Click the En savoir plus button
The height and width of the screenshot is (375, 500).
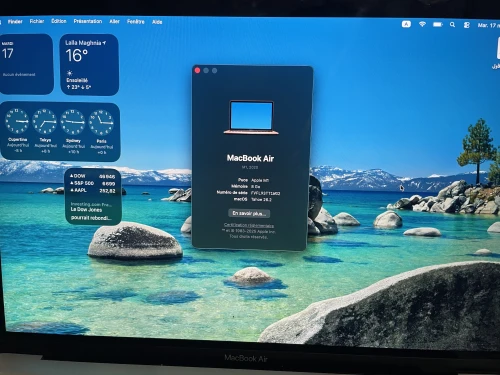(249, 213)
